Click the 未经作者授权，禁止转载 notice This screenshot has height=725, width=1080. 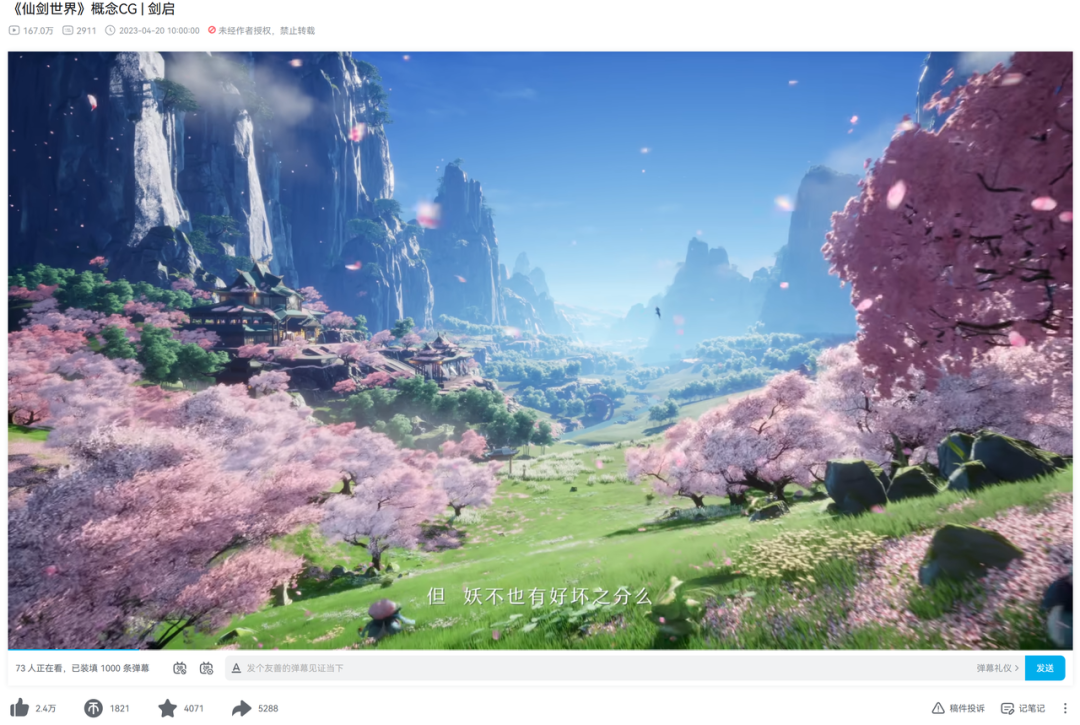[x=261, y=30]
